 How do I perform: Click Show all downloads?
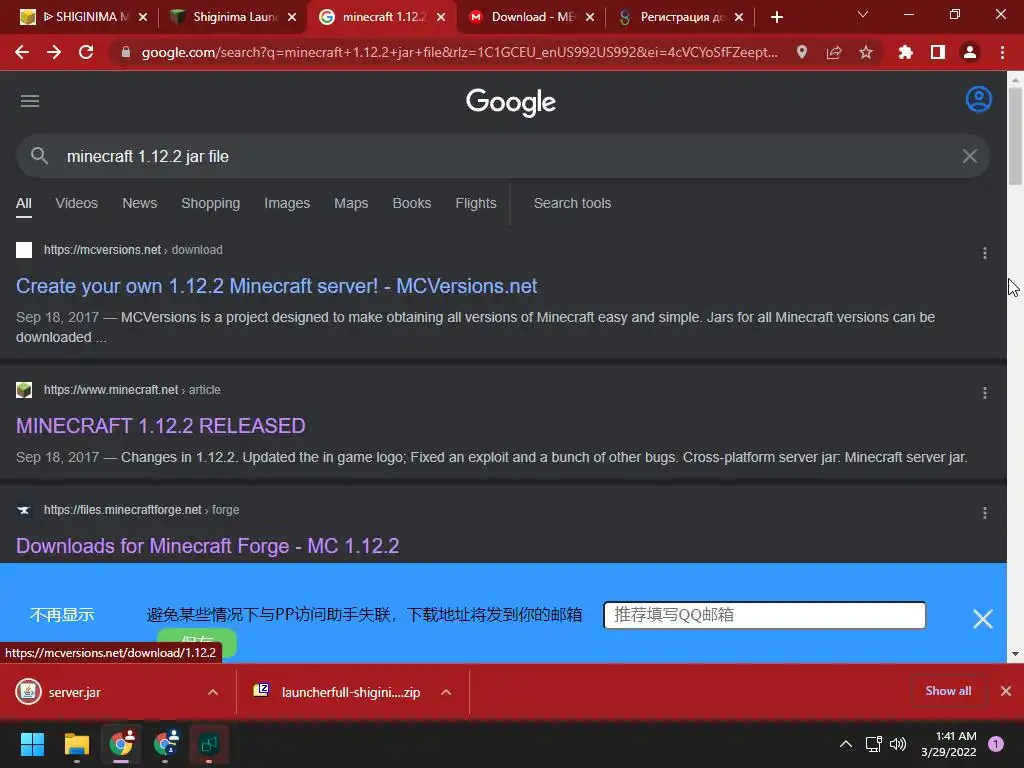point(948,691)
